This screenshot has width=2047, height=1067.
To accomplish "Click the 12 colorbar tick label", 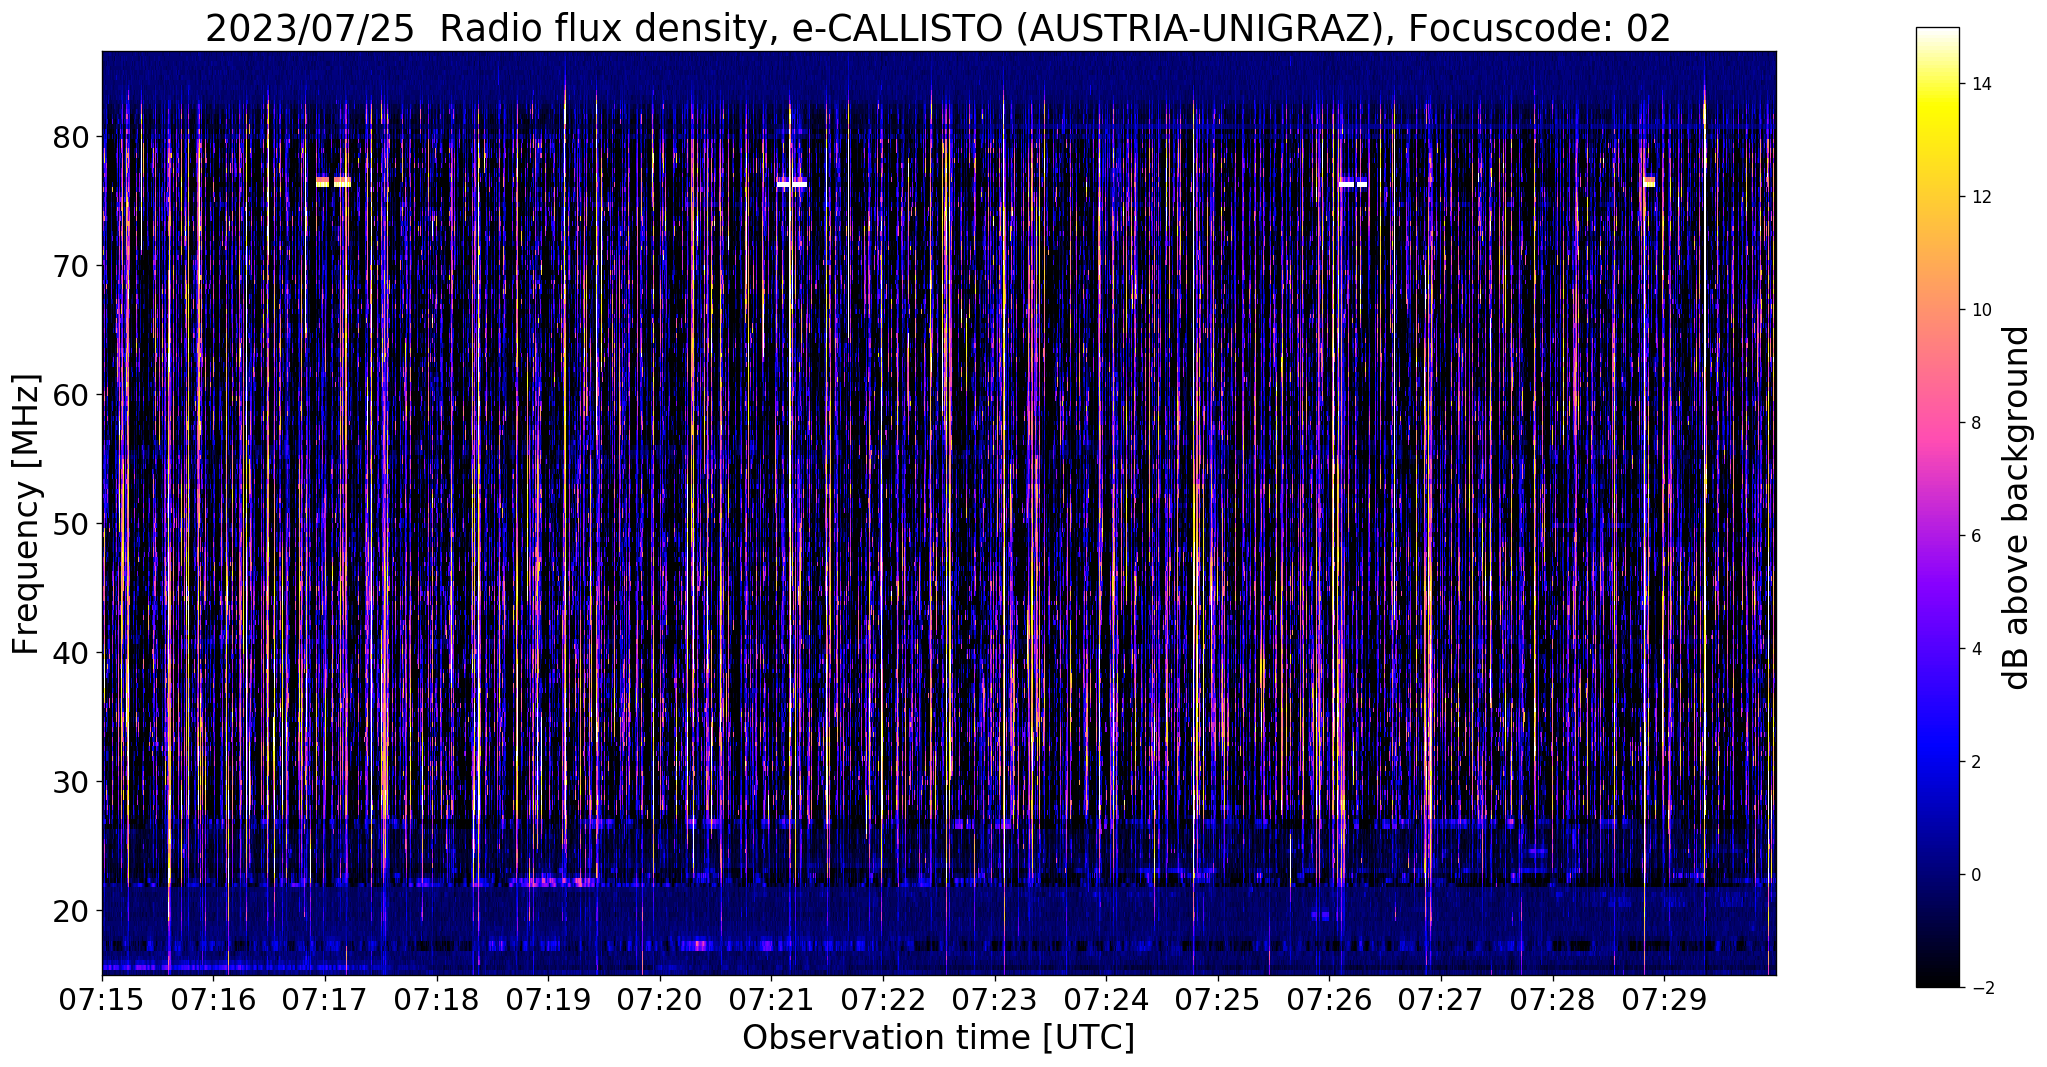I will point(1979,197).
